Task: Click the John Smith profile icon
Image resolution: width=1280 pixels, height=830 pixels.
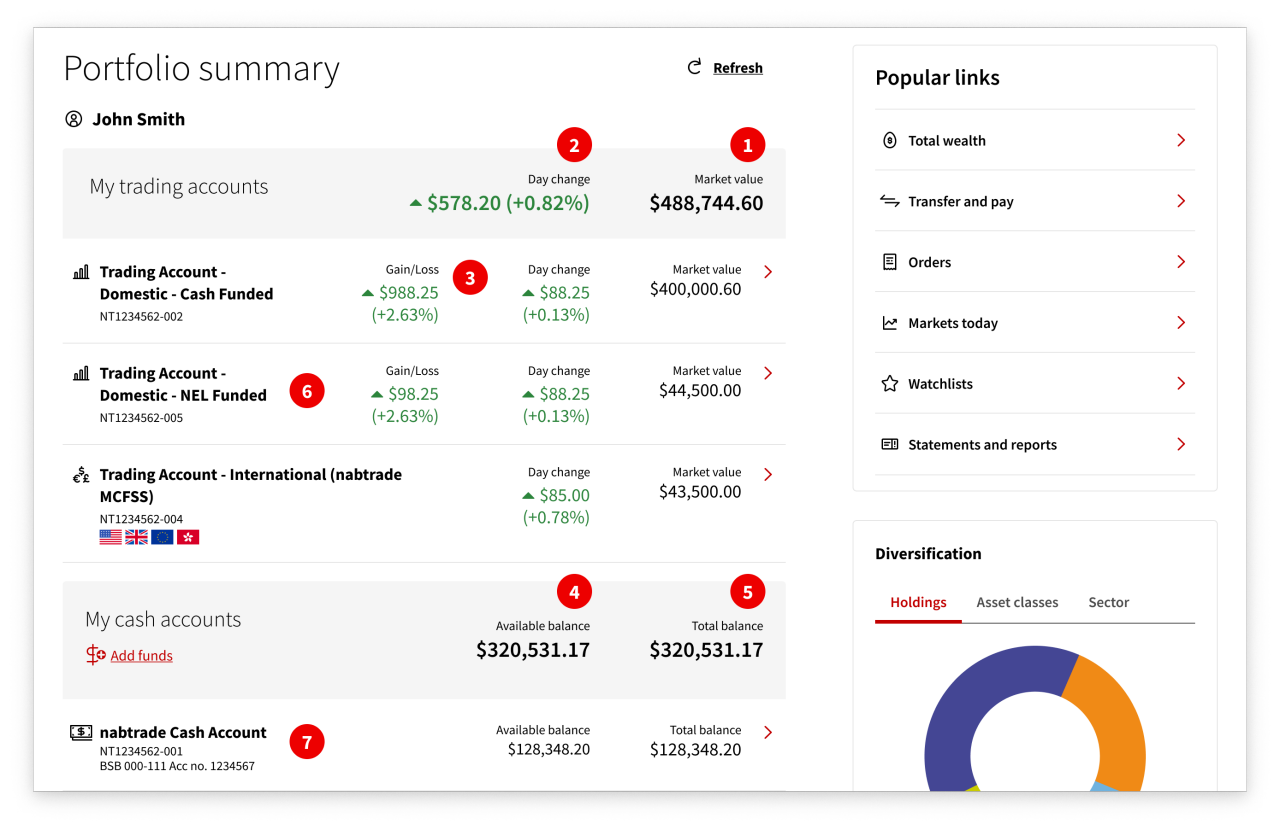Action: pos(73,119)
